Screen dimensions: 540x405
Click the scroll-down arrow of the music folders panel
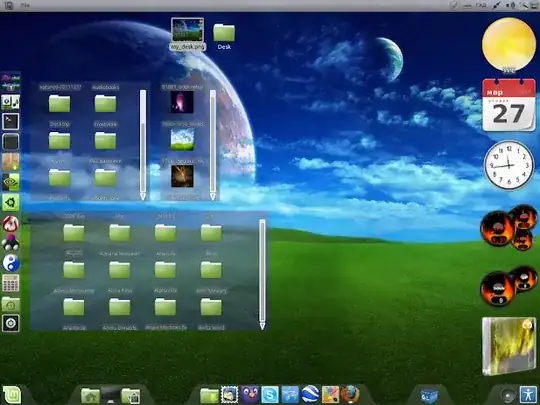tap(262, 326)
